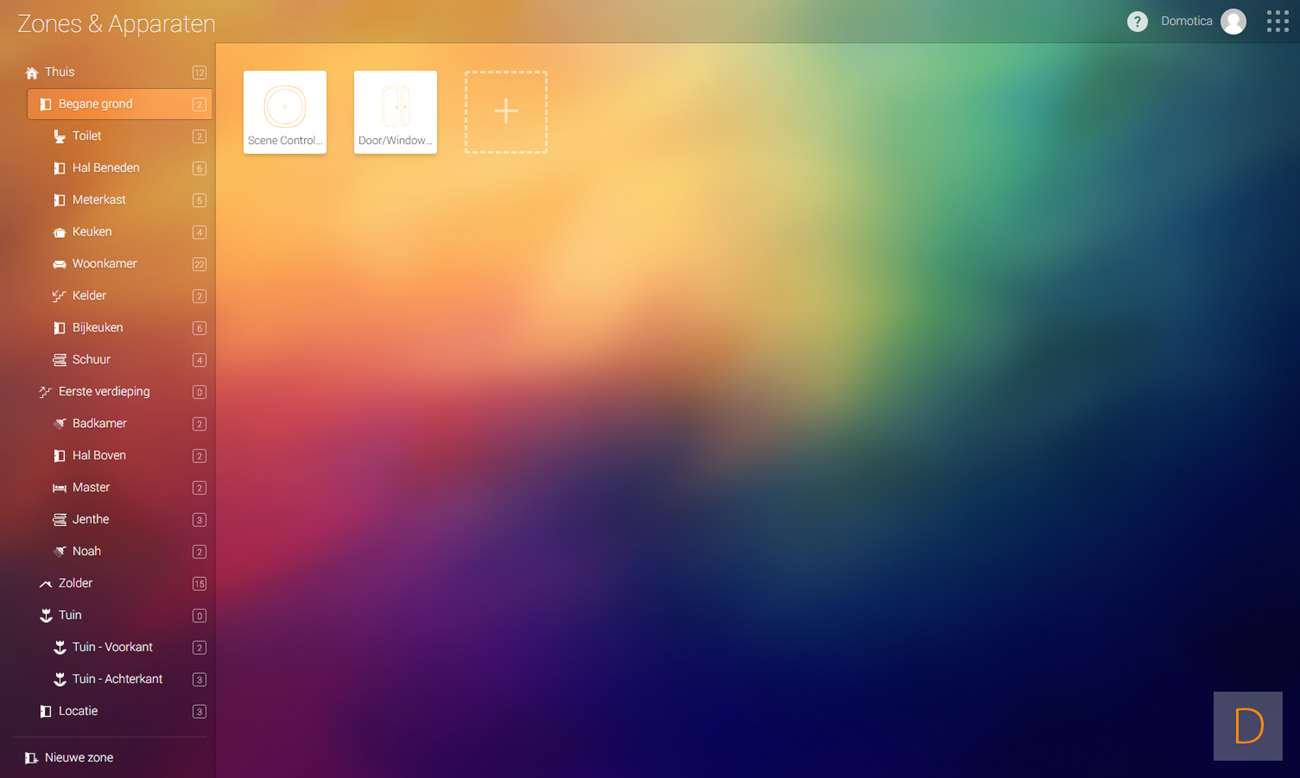This screenshot has height=778, width=1300.
Task: Click the stairs icon beside Eerste verdieping
Action: click(45, 392)
